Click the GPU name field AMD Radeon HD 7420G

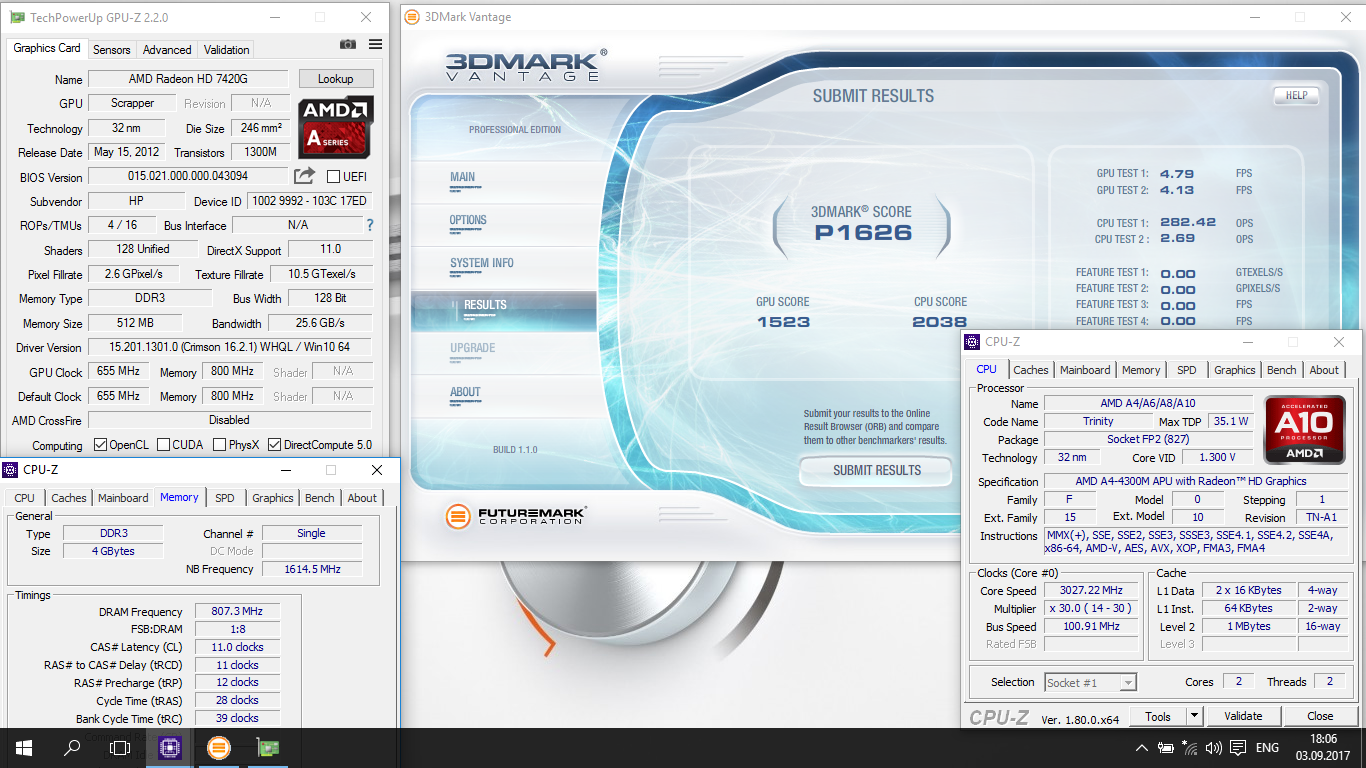(x=188, y=79)
